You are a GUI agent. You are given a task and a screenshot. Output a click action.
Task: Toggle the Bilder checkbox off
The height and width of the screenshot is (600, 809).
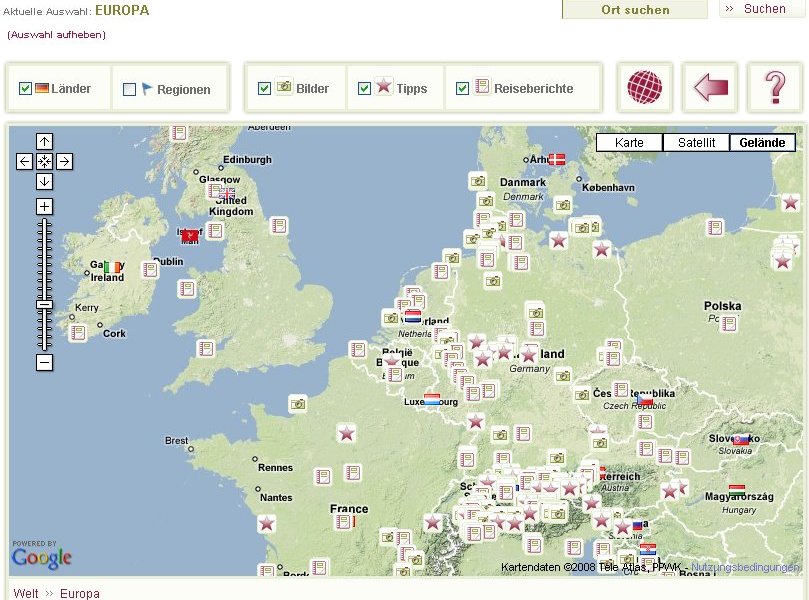click(x=265, y=89)
